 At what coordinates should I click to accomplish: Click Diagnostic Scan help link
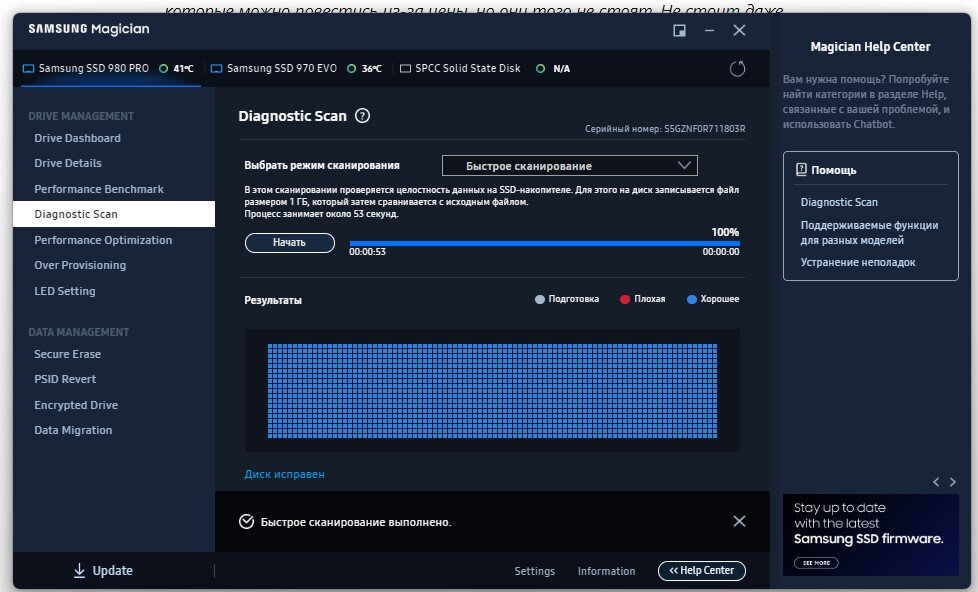(839, 202)
